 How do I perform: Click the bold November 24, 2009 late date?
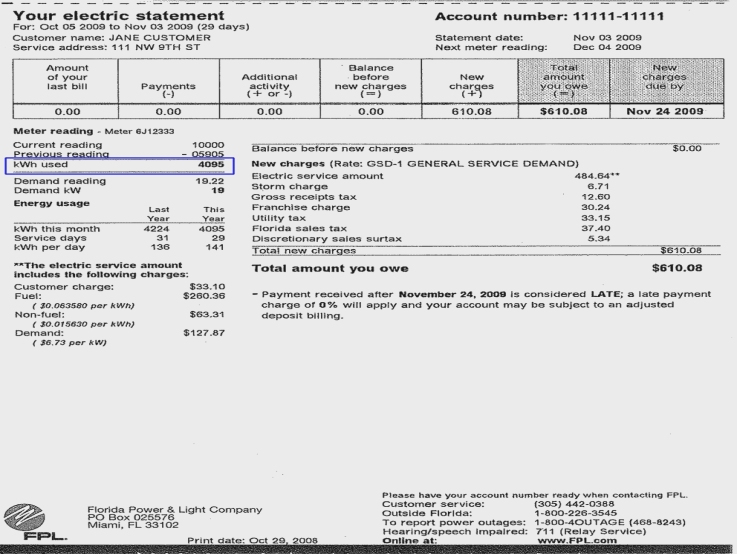pyautogui.click(x=452, y=294)
